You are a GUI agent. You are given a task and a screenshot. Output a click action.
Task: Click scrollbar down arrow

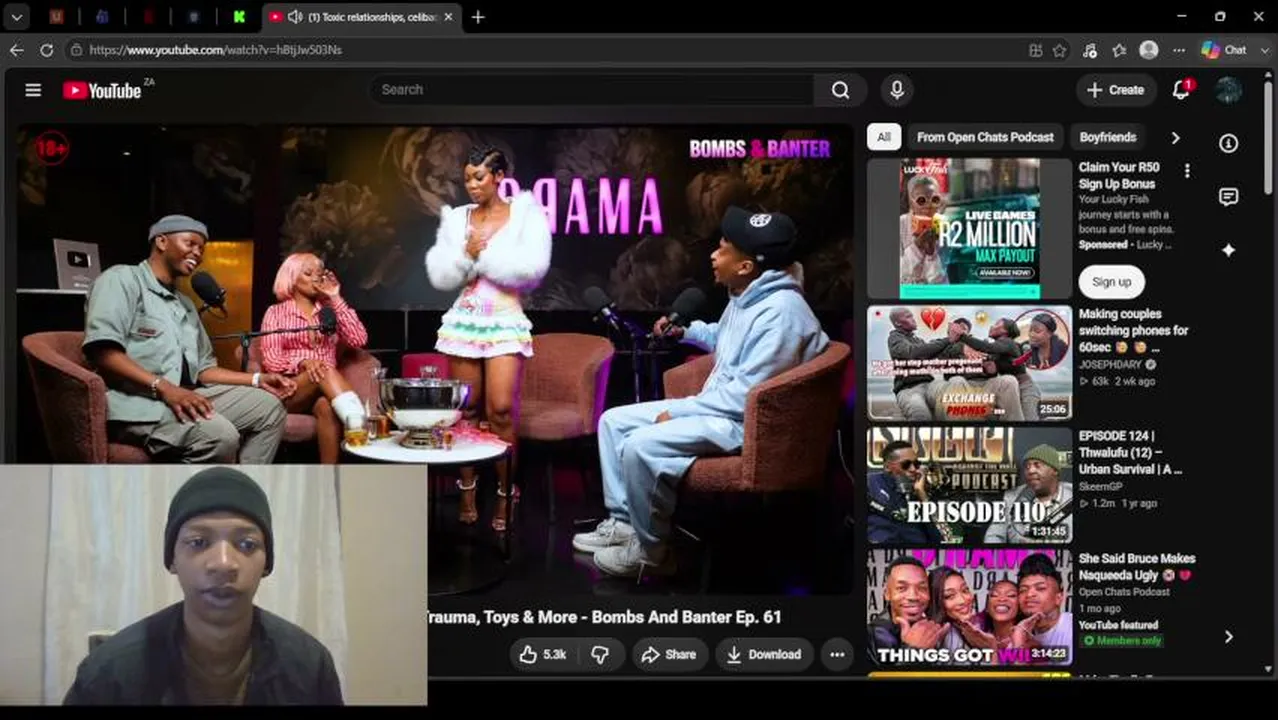(x=1269, y=668)
